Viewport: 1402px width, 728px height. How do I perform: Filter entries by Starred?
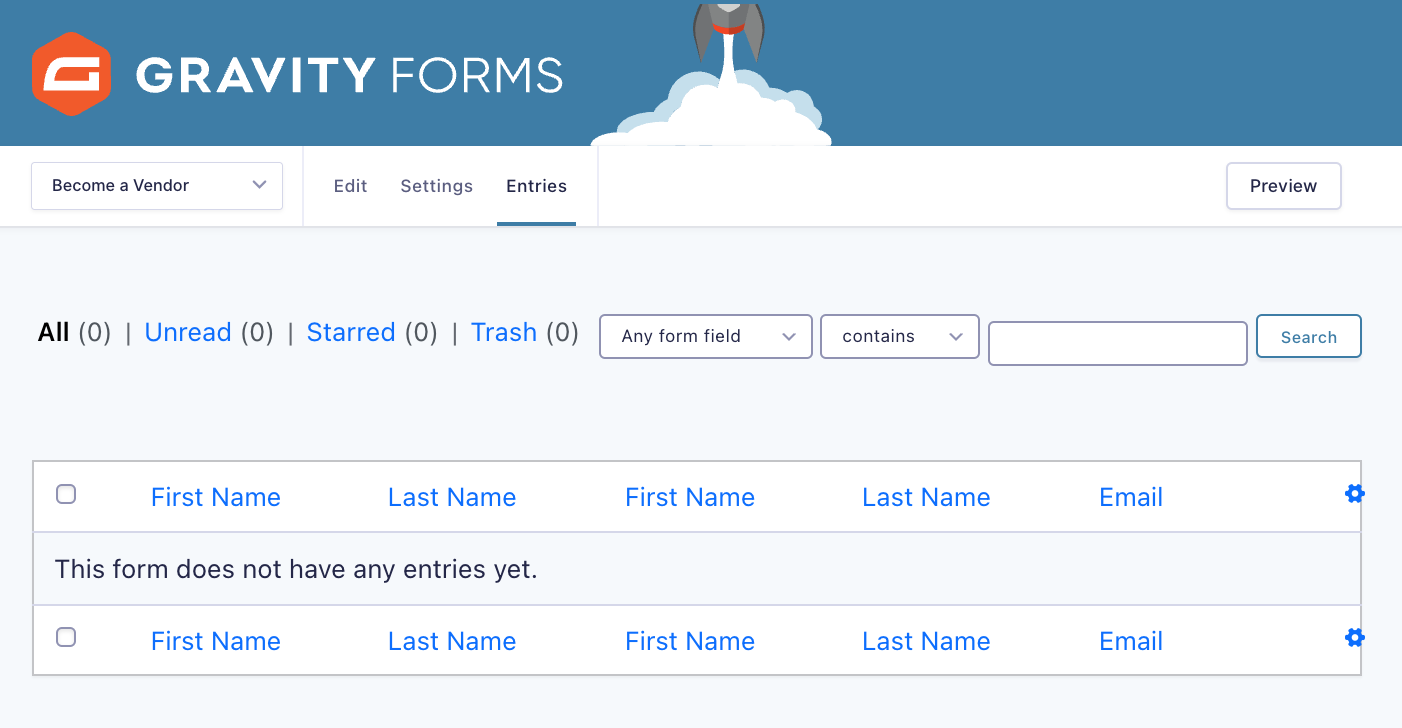pos(351,333)
